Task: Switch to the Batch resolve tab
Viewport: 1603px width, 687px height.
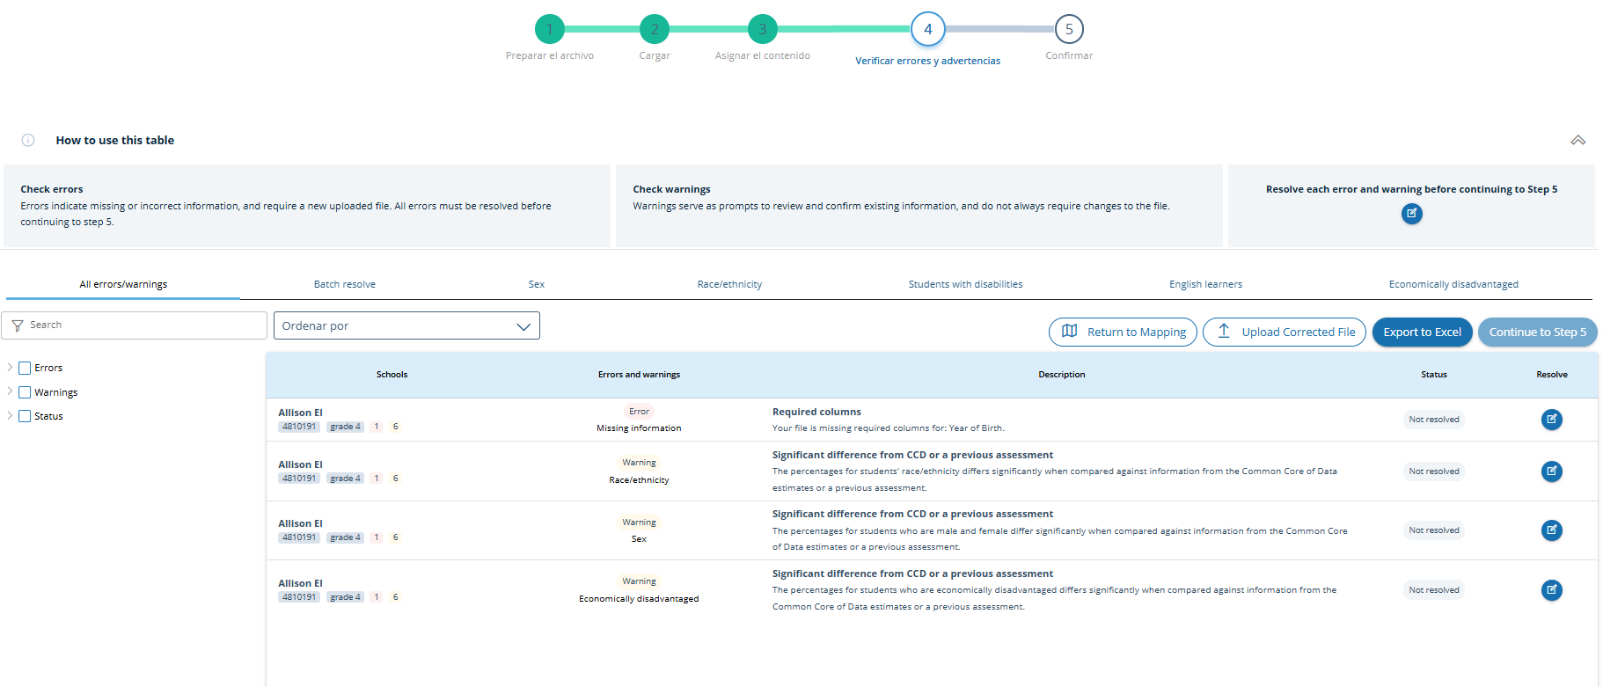Action: point(344,285)
